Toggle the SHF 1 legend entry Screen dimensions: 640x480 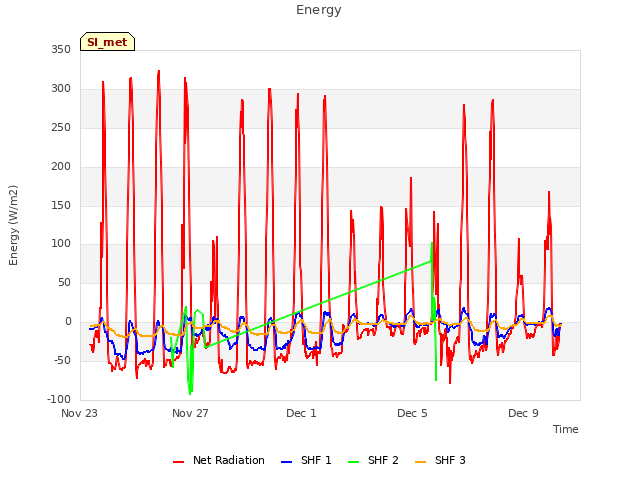tap(306, 460)
